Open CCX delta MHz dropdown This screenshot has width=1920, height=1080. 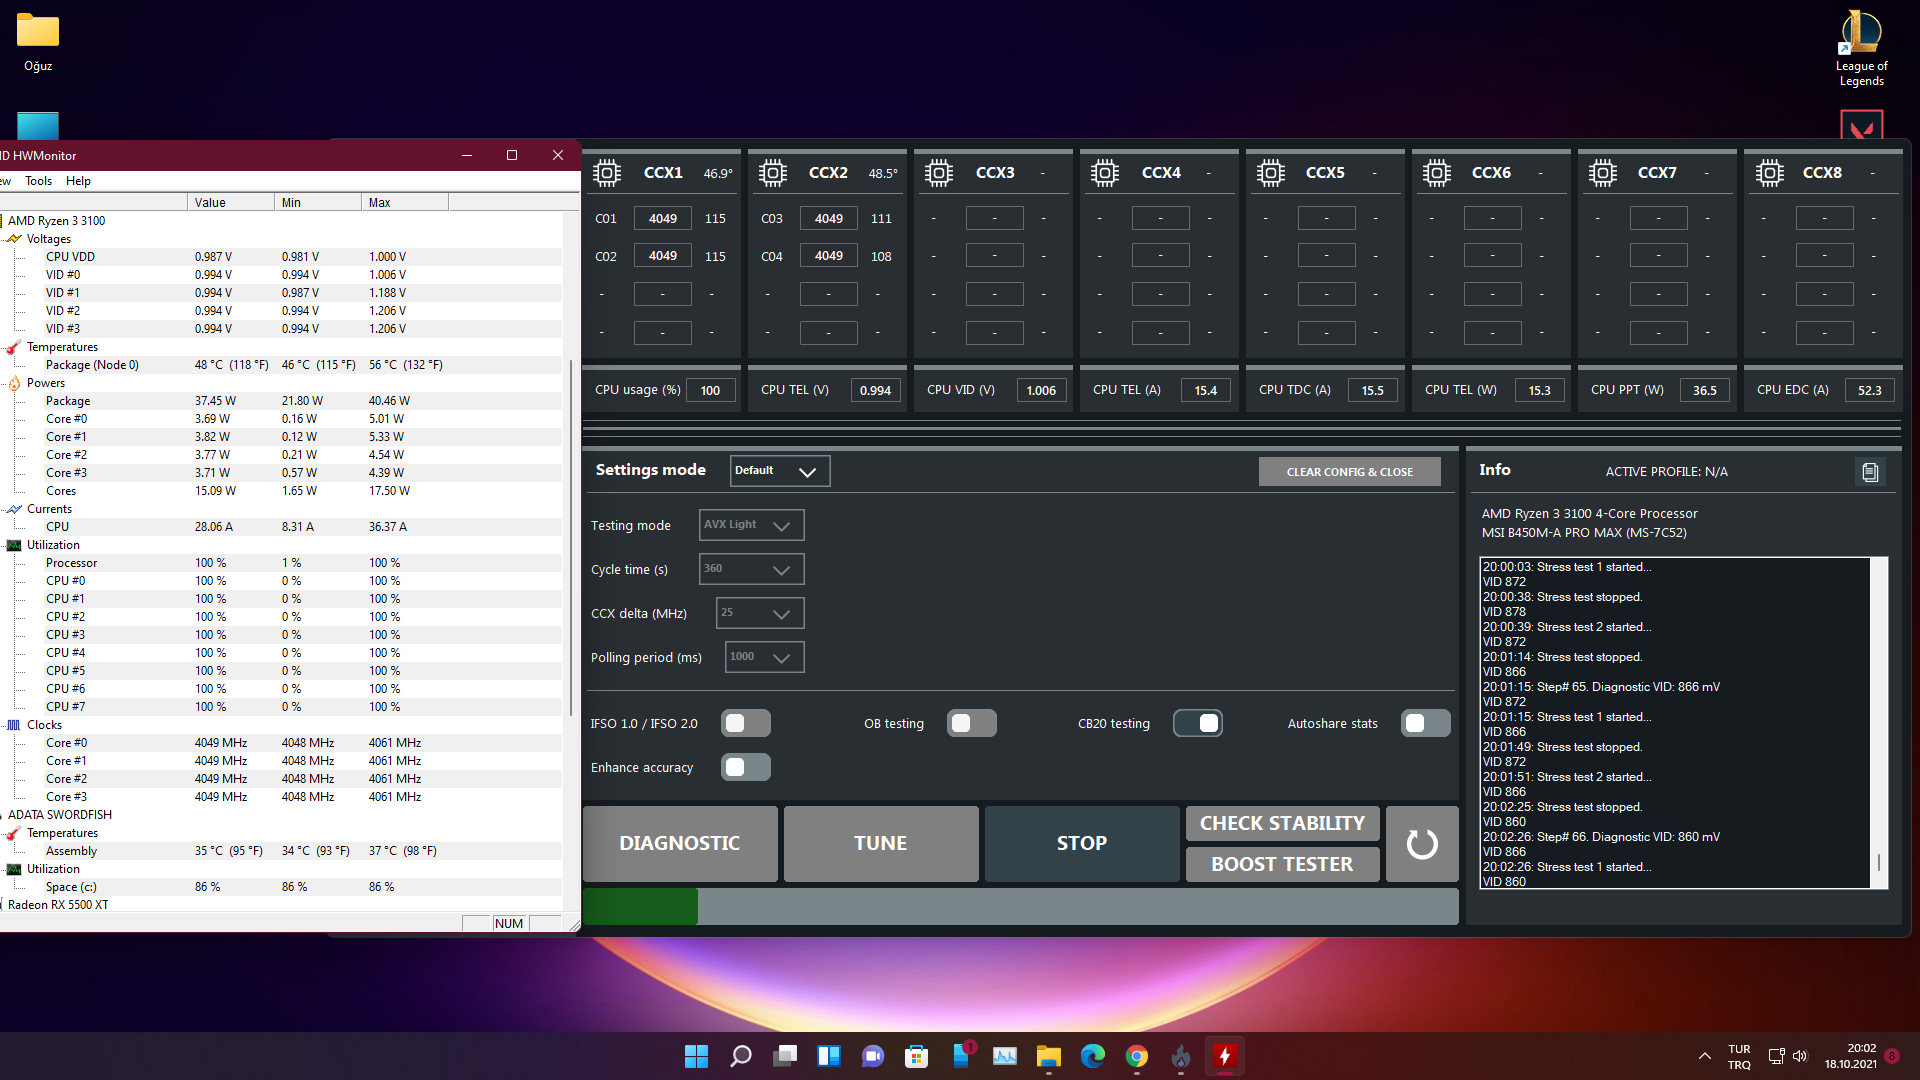[760, 613]
